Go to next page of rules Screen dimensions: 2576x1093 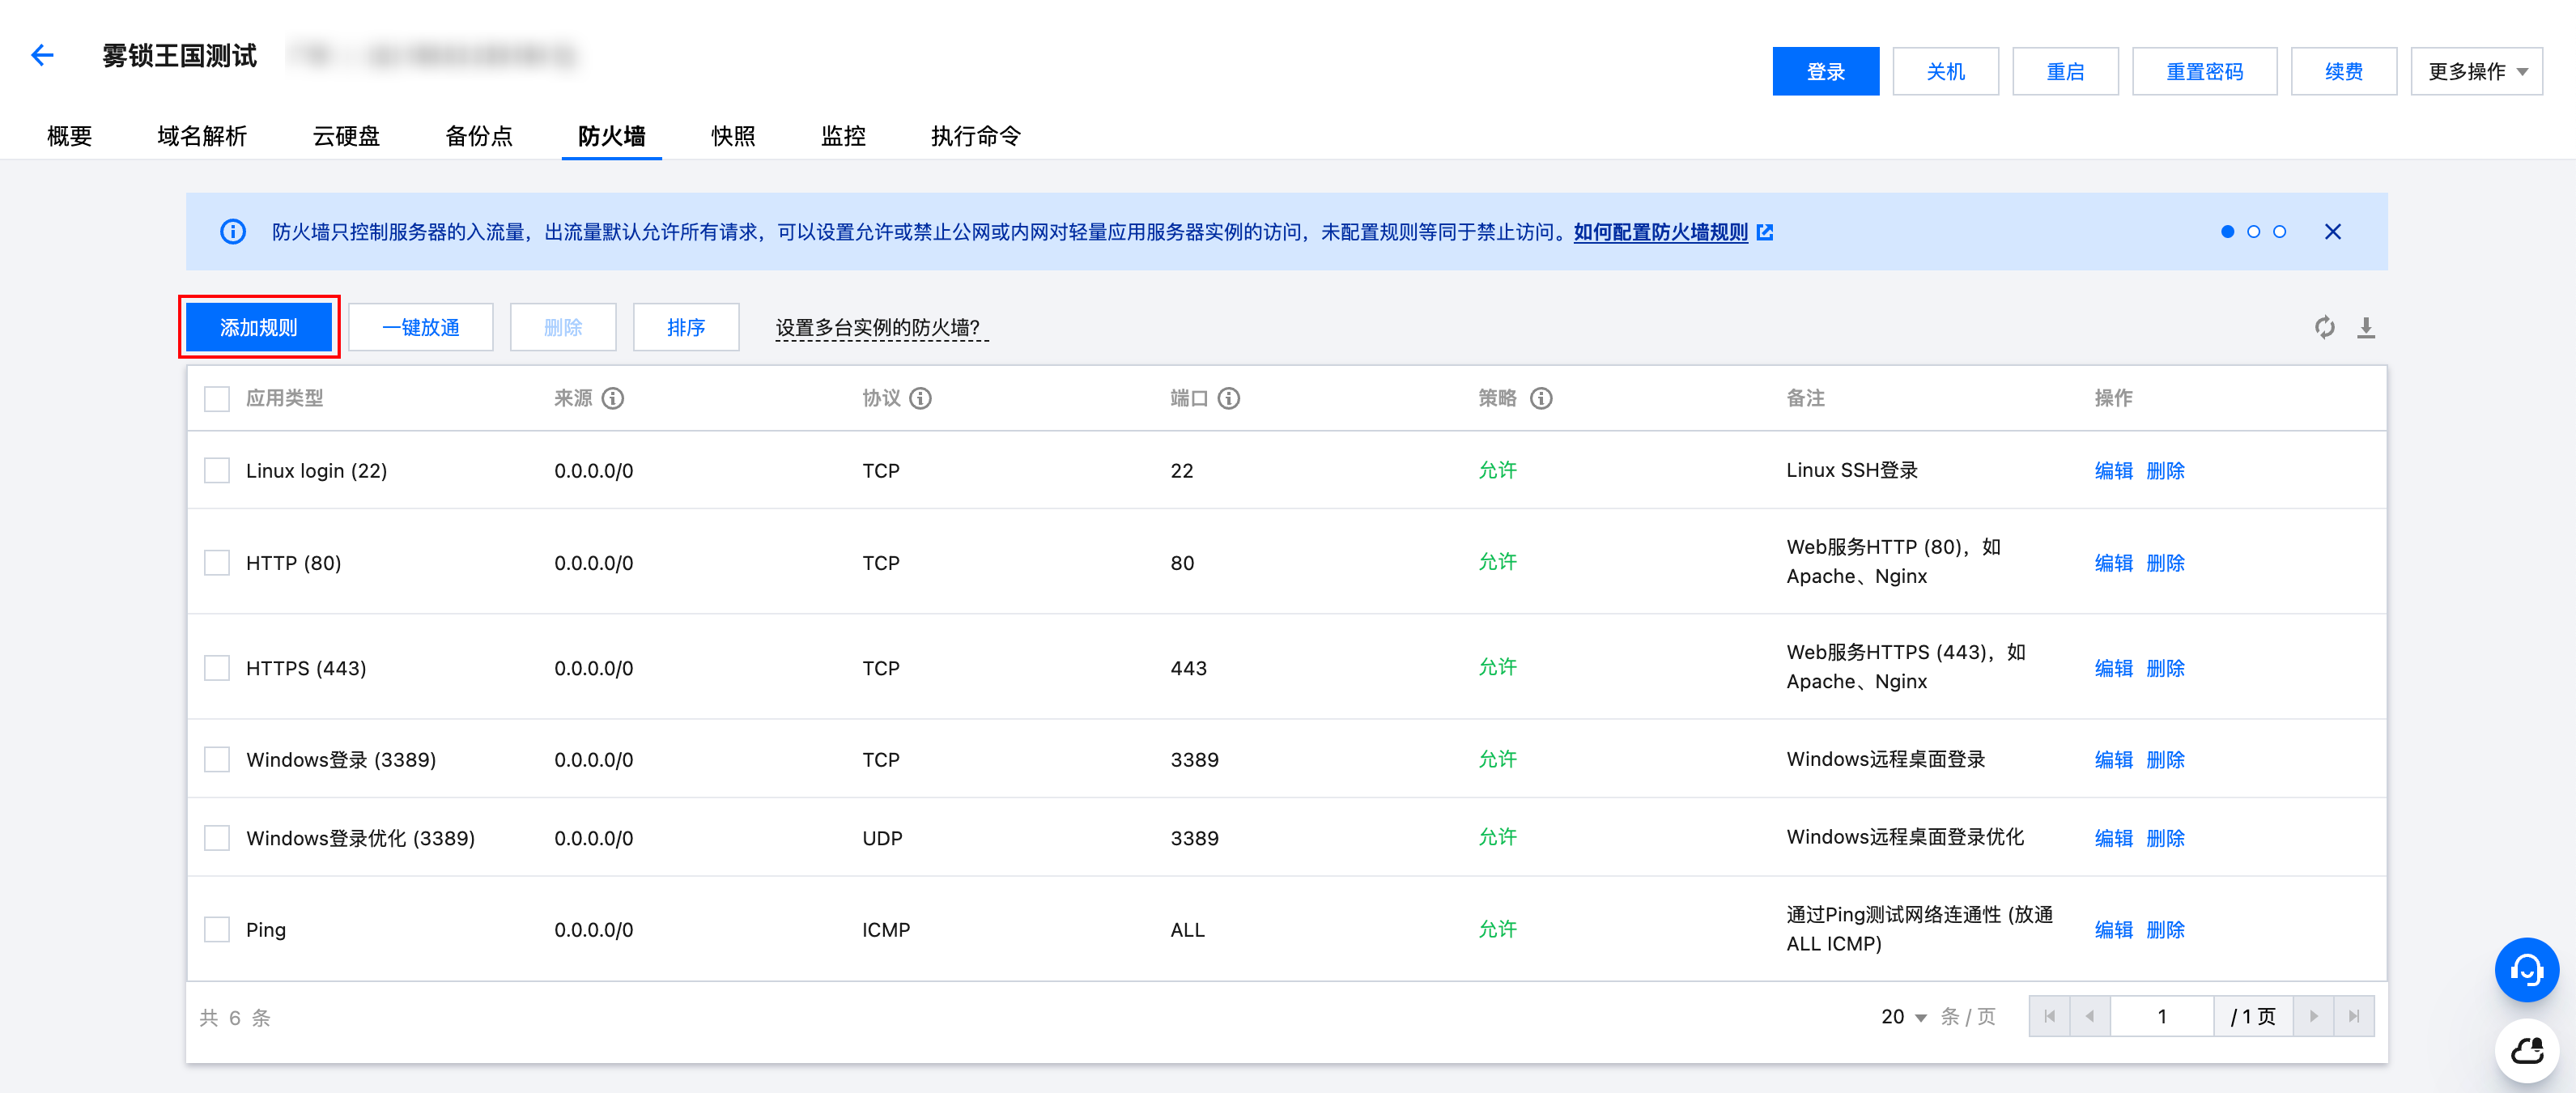click(2313, 1016)
